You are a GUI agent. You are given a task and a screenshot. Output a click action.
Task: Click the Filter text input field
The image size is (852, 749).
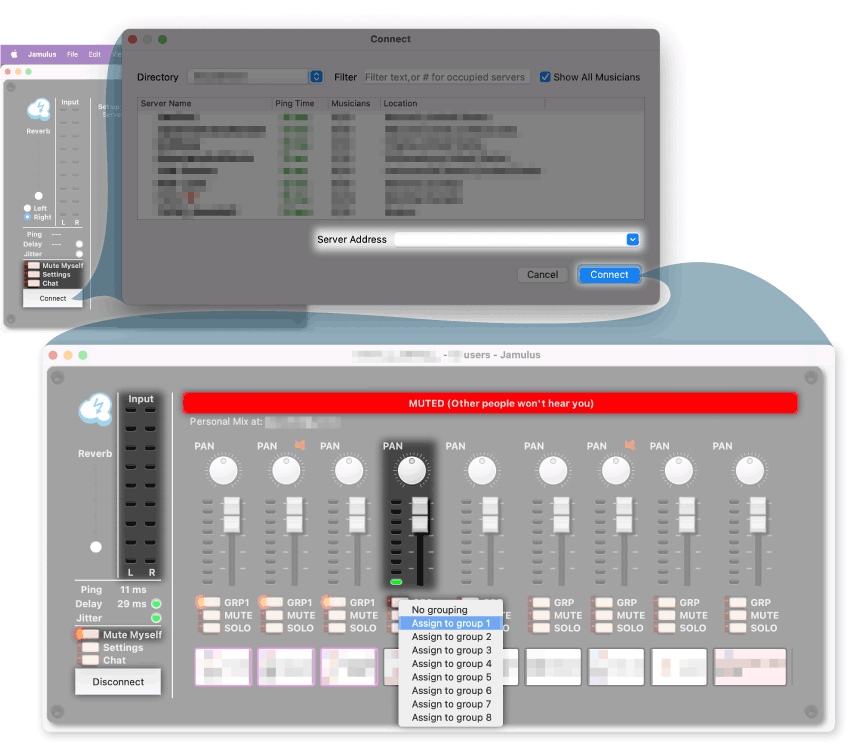tap(445, 77)
